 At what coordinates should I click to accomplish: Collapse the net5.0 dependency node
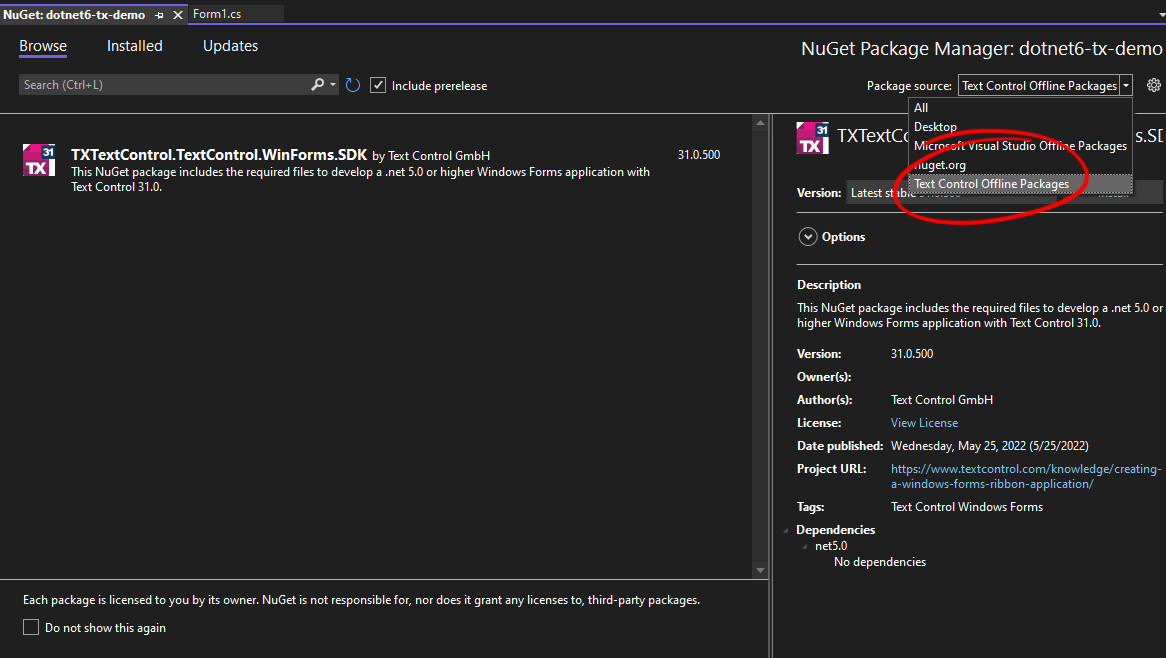click(x=805, y=546)
